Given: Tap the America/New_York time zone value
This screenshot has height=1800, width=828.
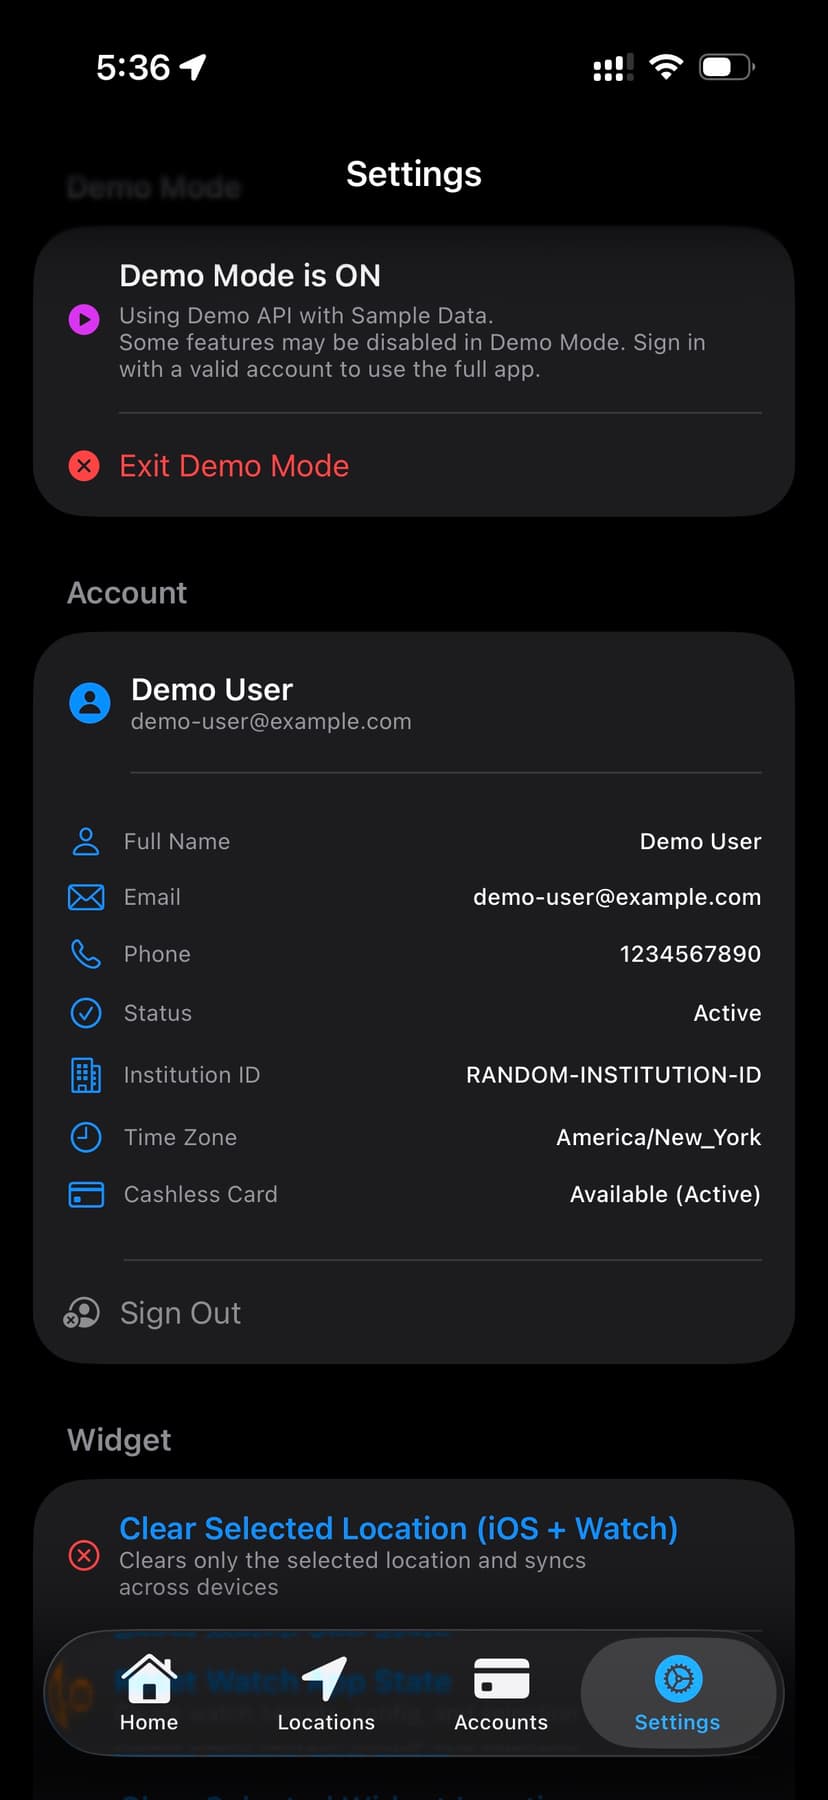Looking at the screenshot, I should 658,1137.
